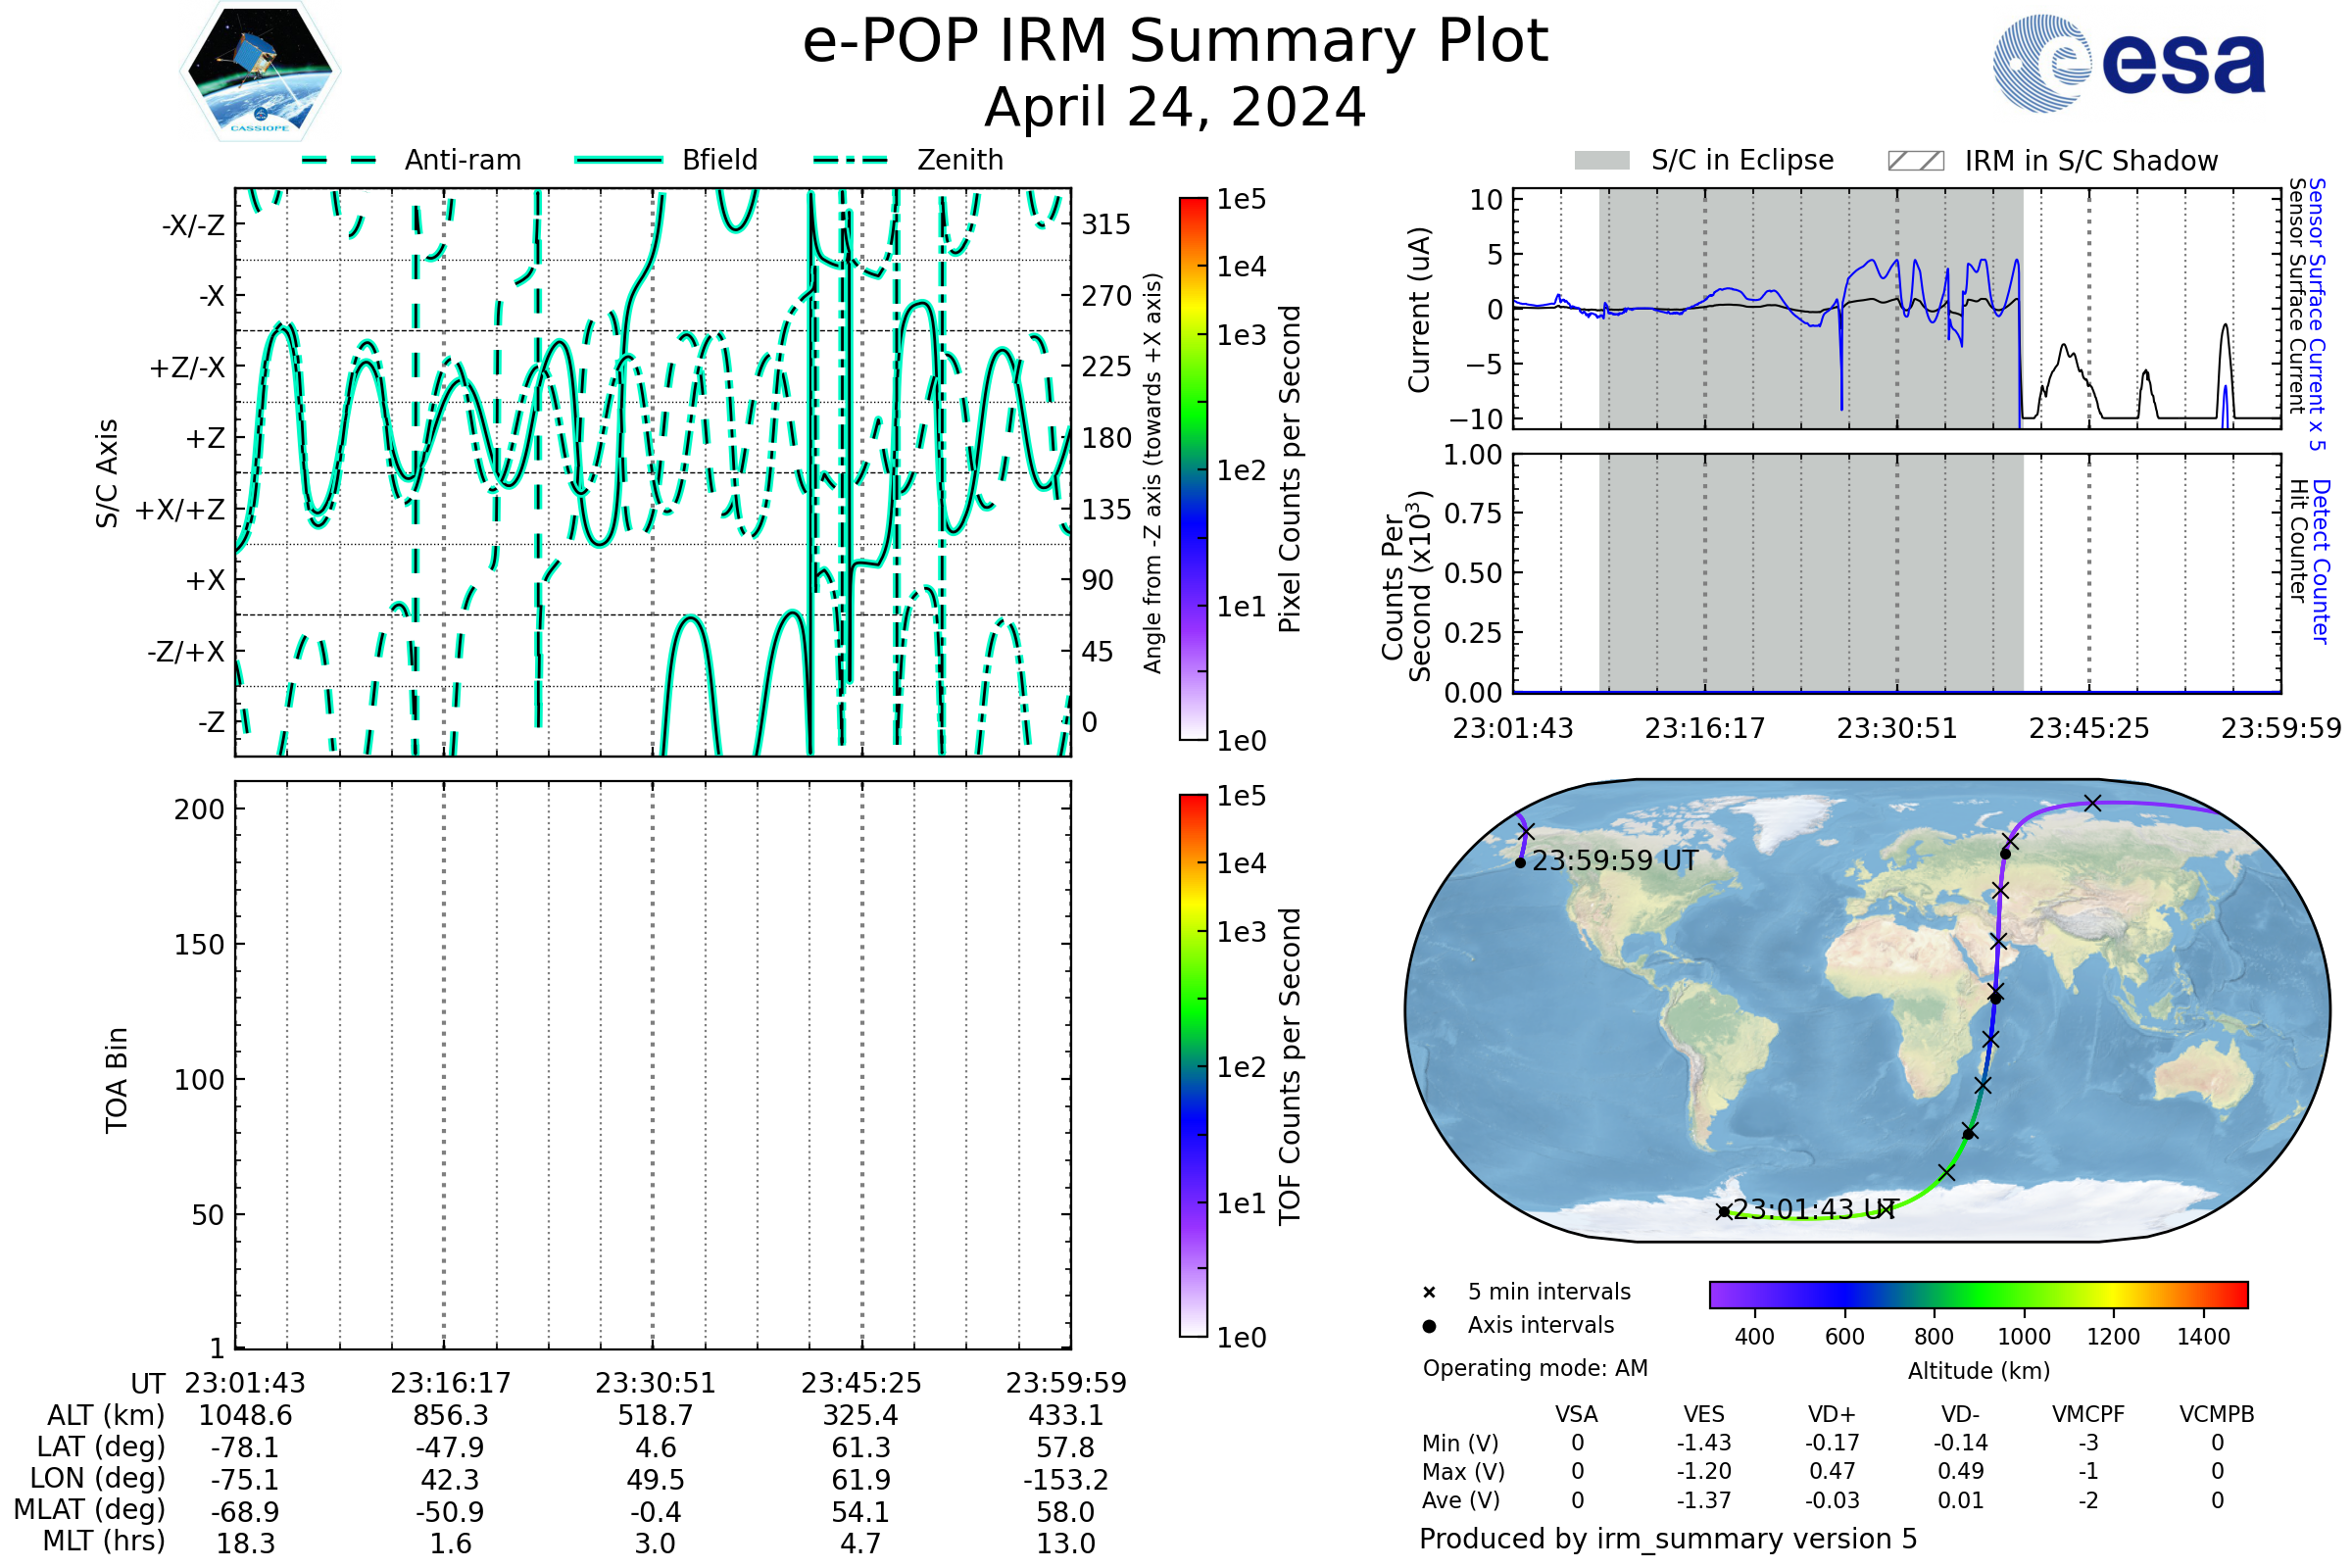Click the ESA logo
This screenshot has width=2352, height=1568.
point(2128,64)
